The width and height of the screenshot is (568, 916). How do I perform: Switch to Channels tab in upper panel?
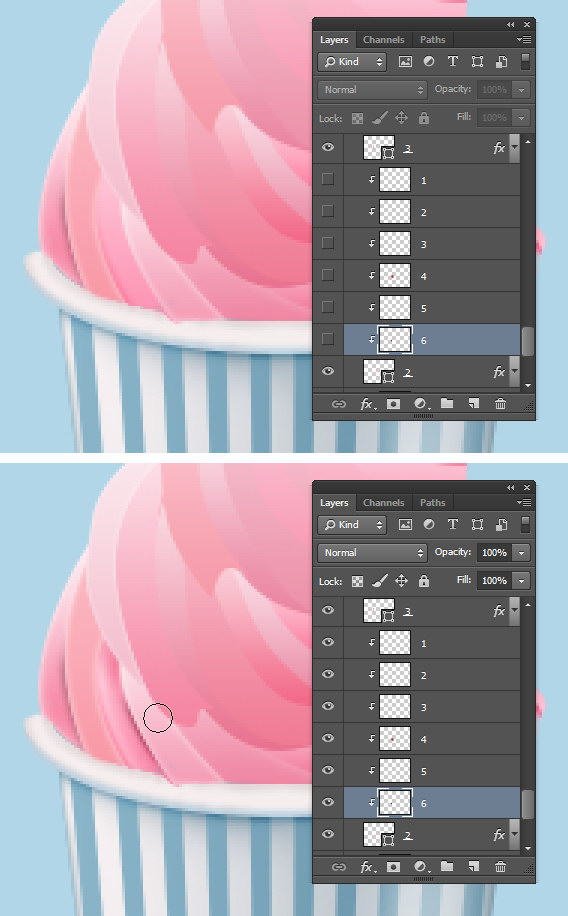(383, 40)
